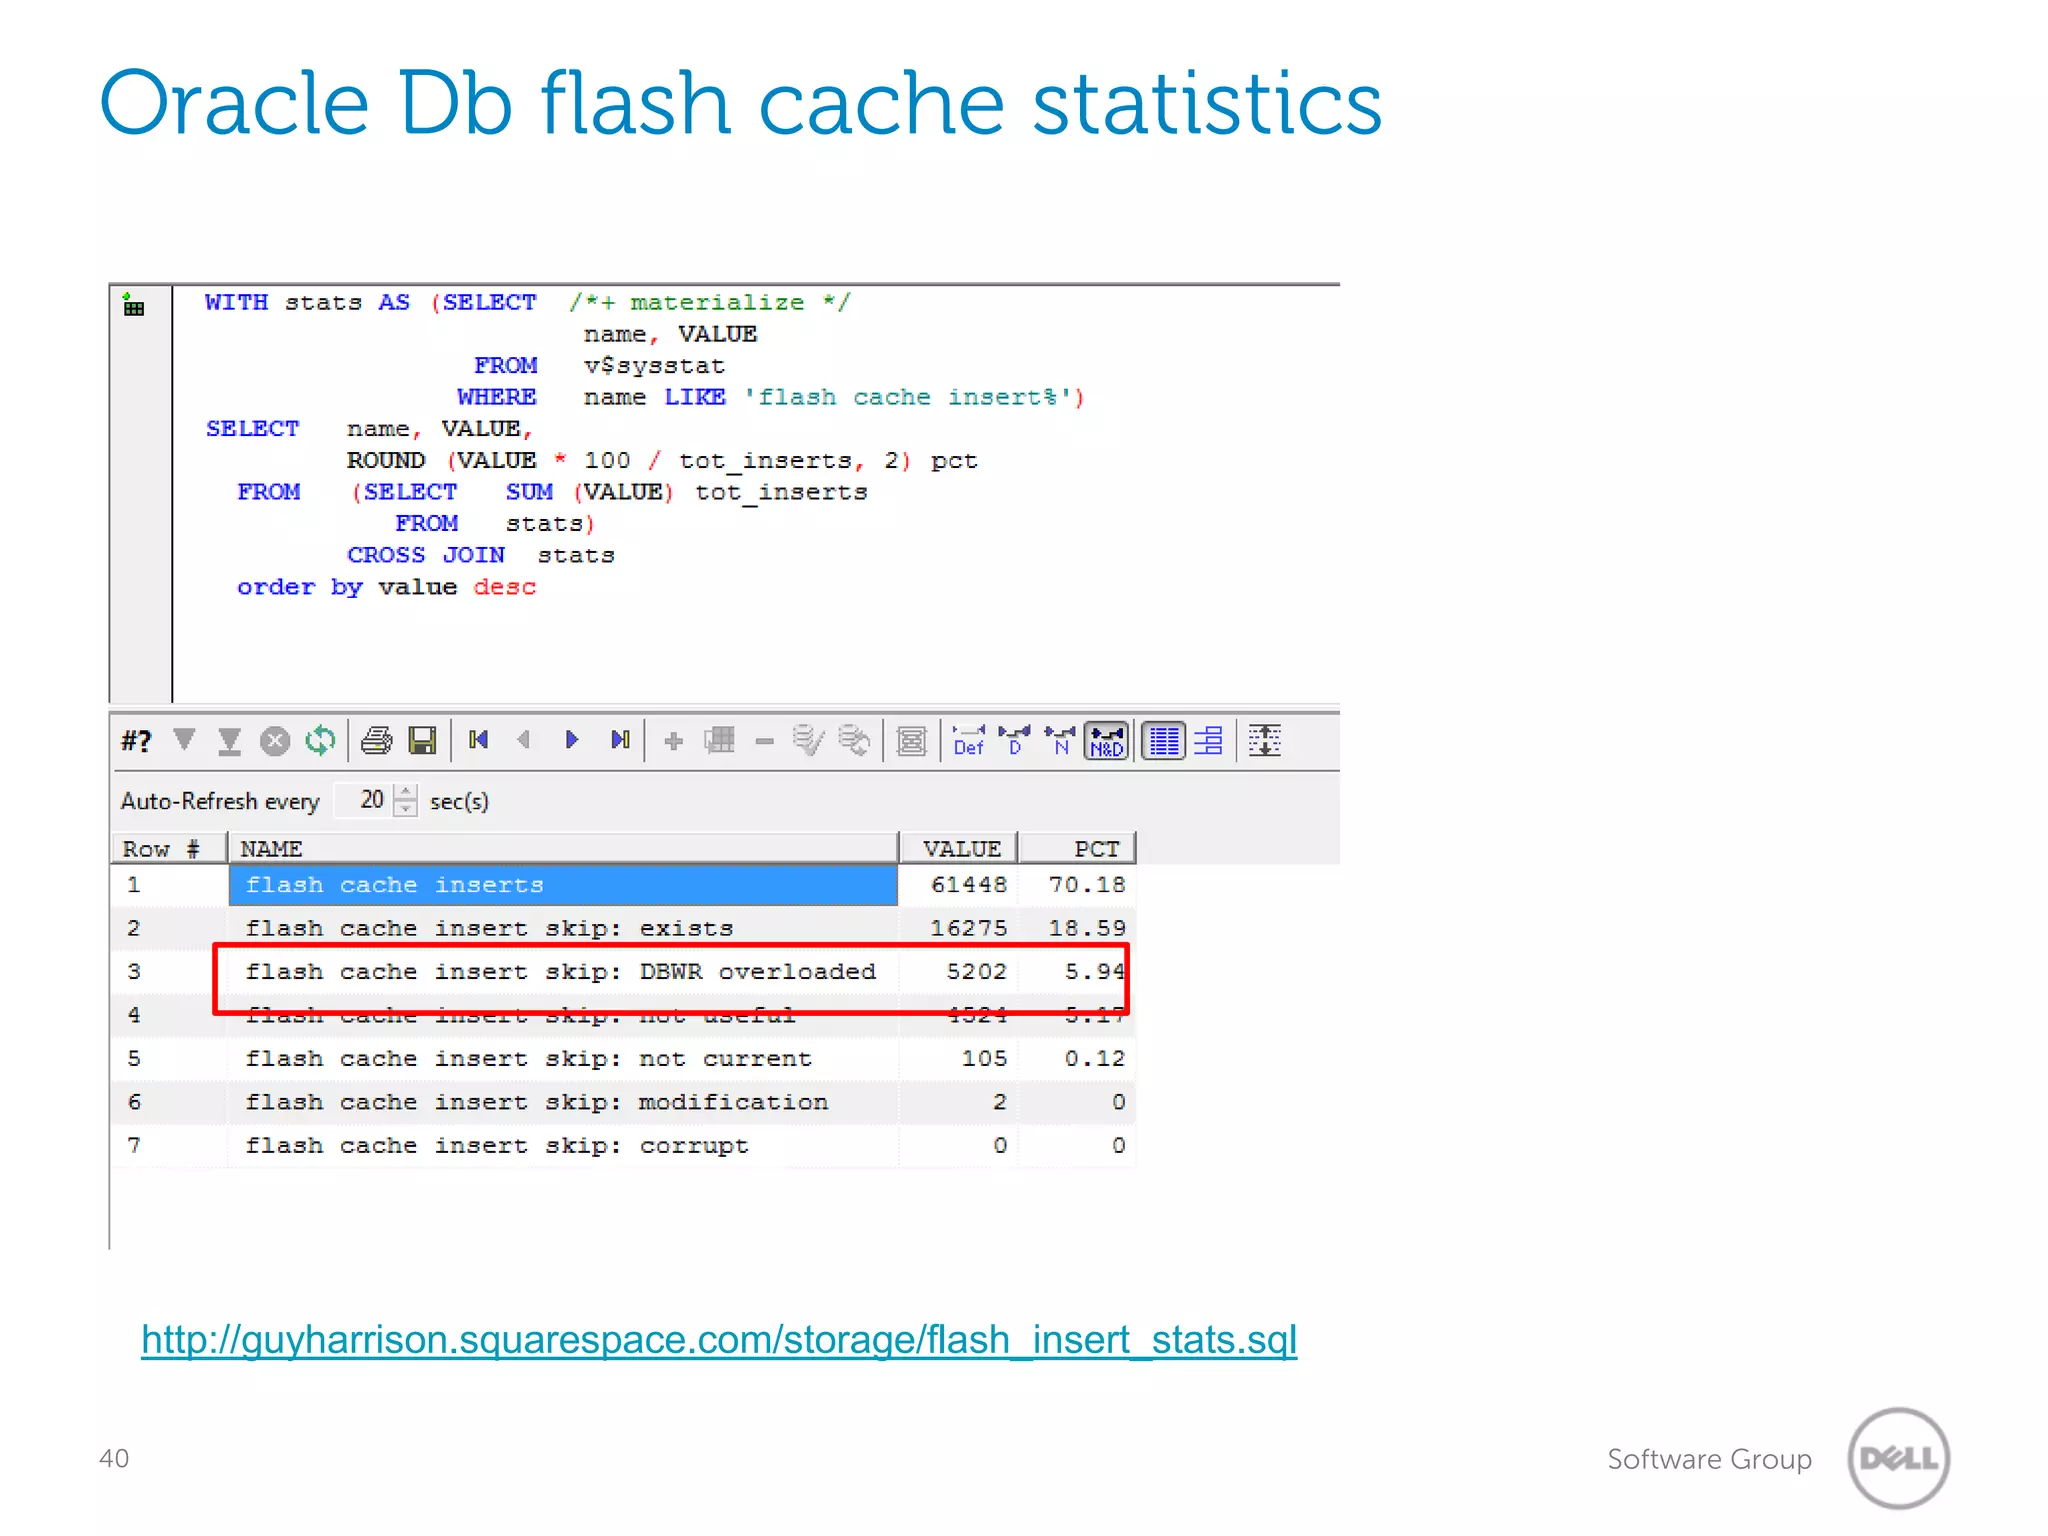The image size is (2048, 1536).
Task: Click 'order by value desc' line
Action: pyautogui.click(x=386, y=587)
